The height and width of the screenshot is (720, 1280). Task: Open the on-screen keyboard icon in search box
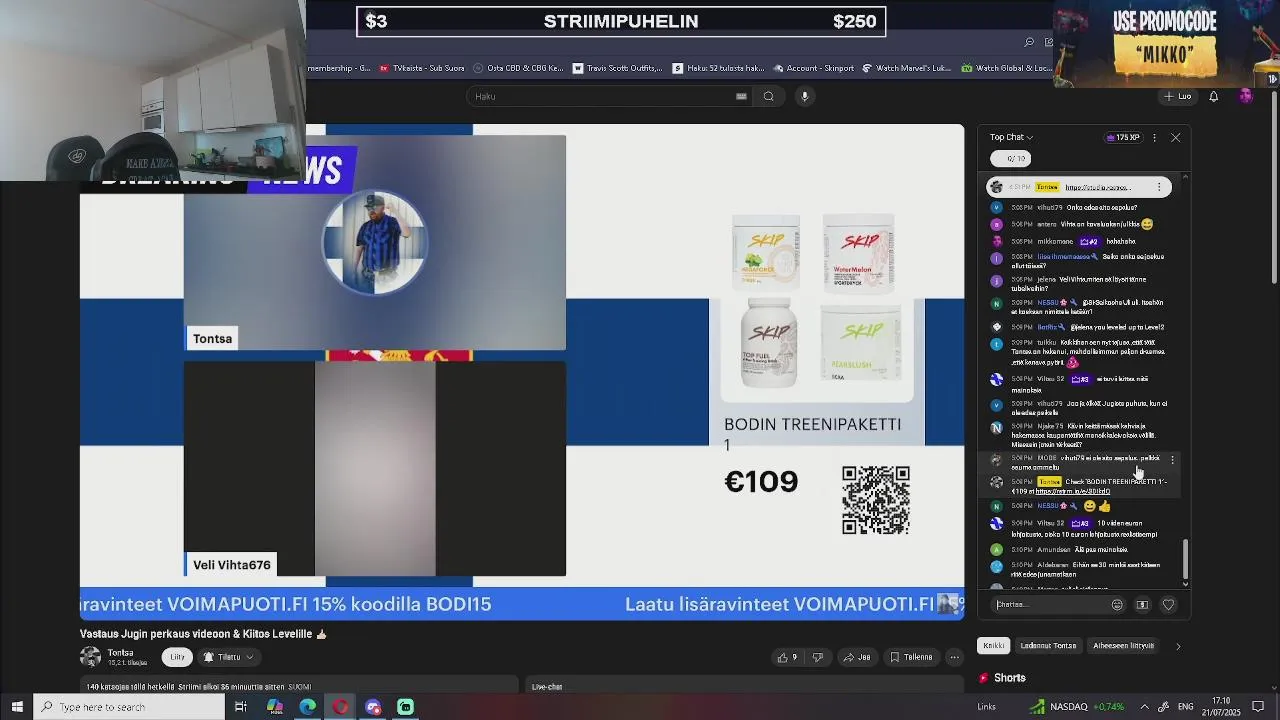coord(741,97)
